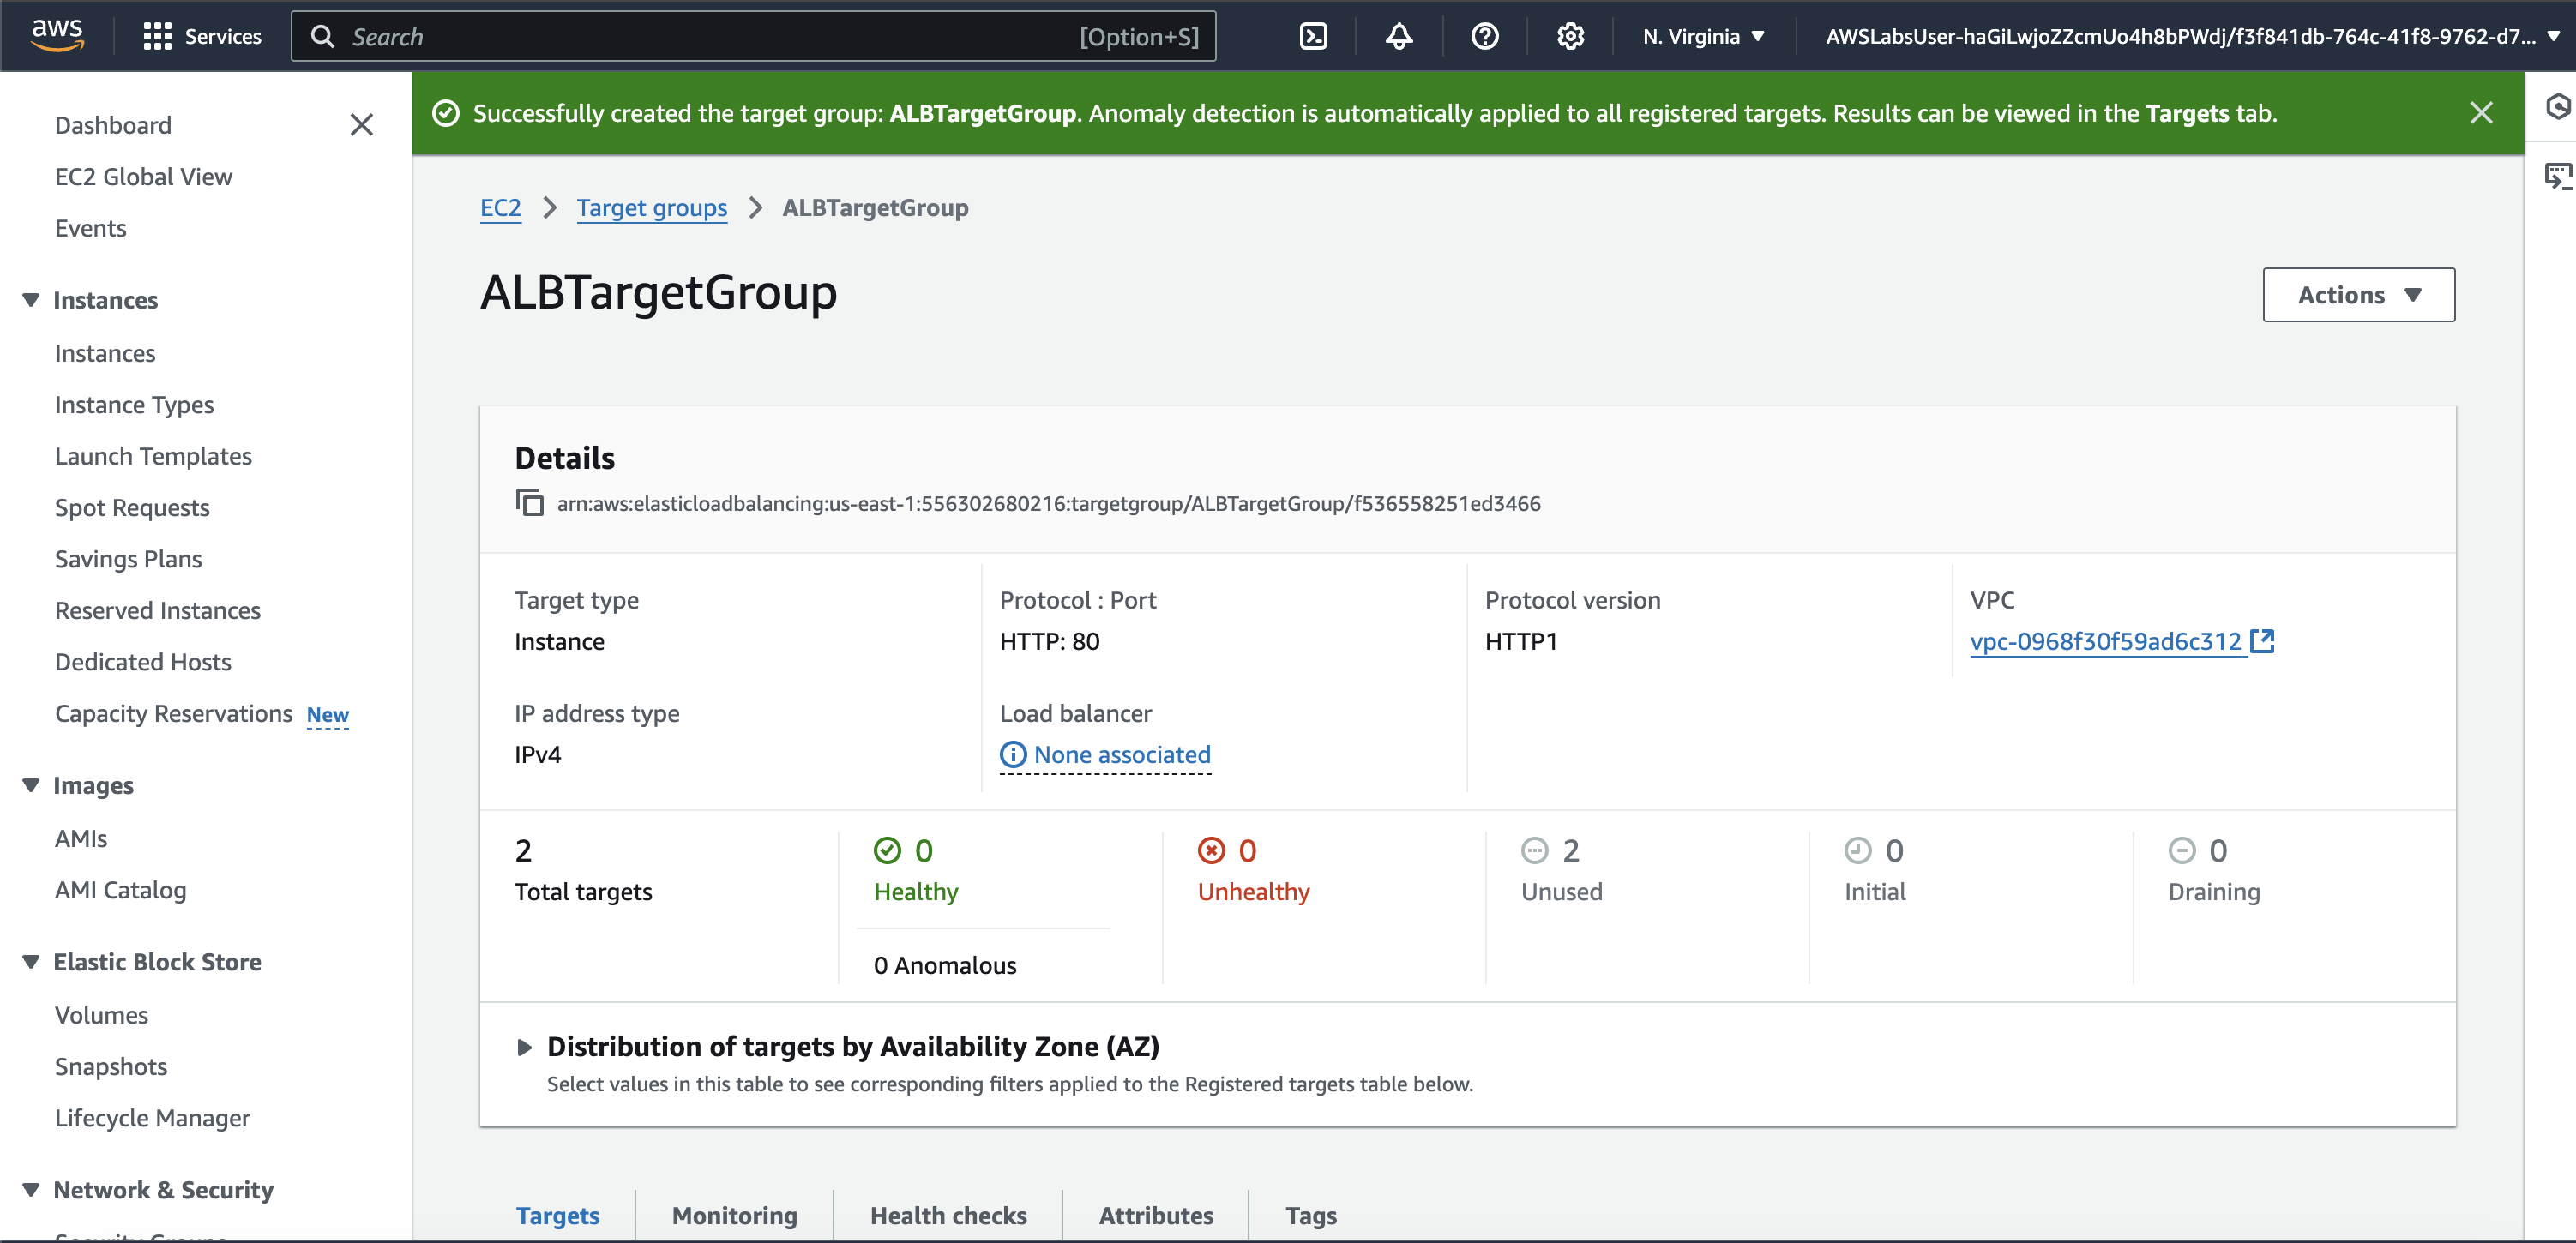Open the Services grid menu
The height and width of the screenshot is (1243, 2576).
tap(157, 37)
